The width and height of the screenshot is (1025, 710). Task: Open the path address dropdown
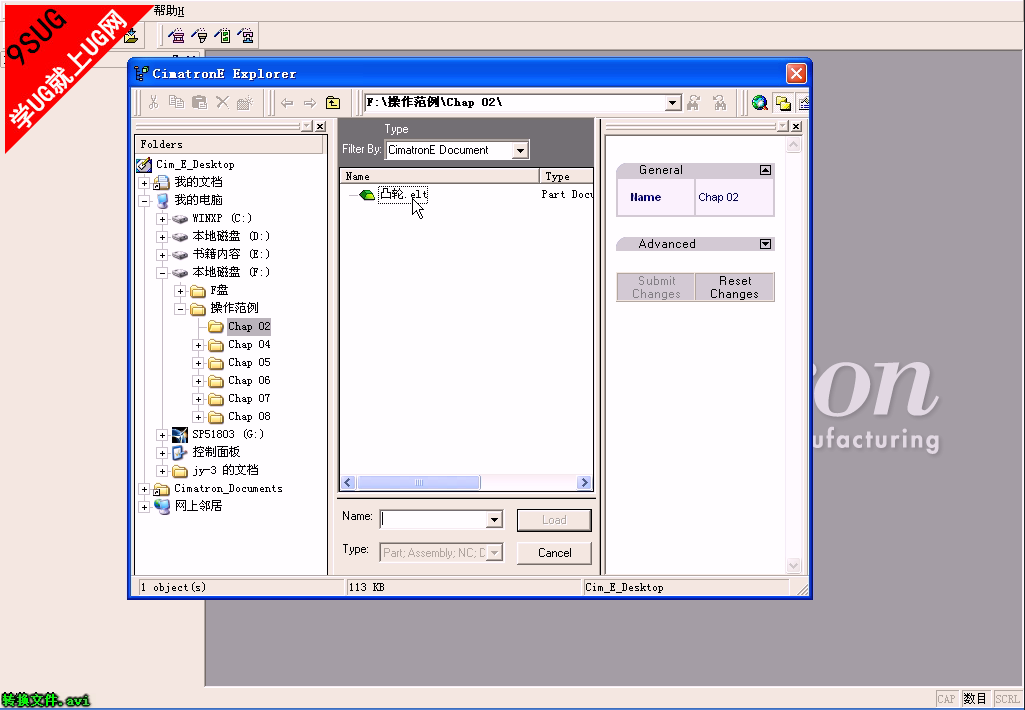673,103
